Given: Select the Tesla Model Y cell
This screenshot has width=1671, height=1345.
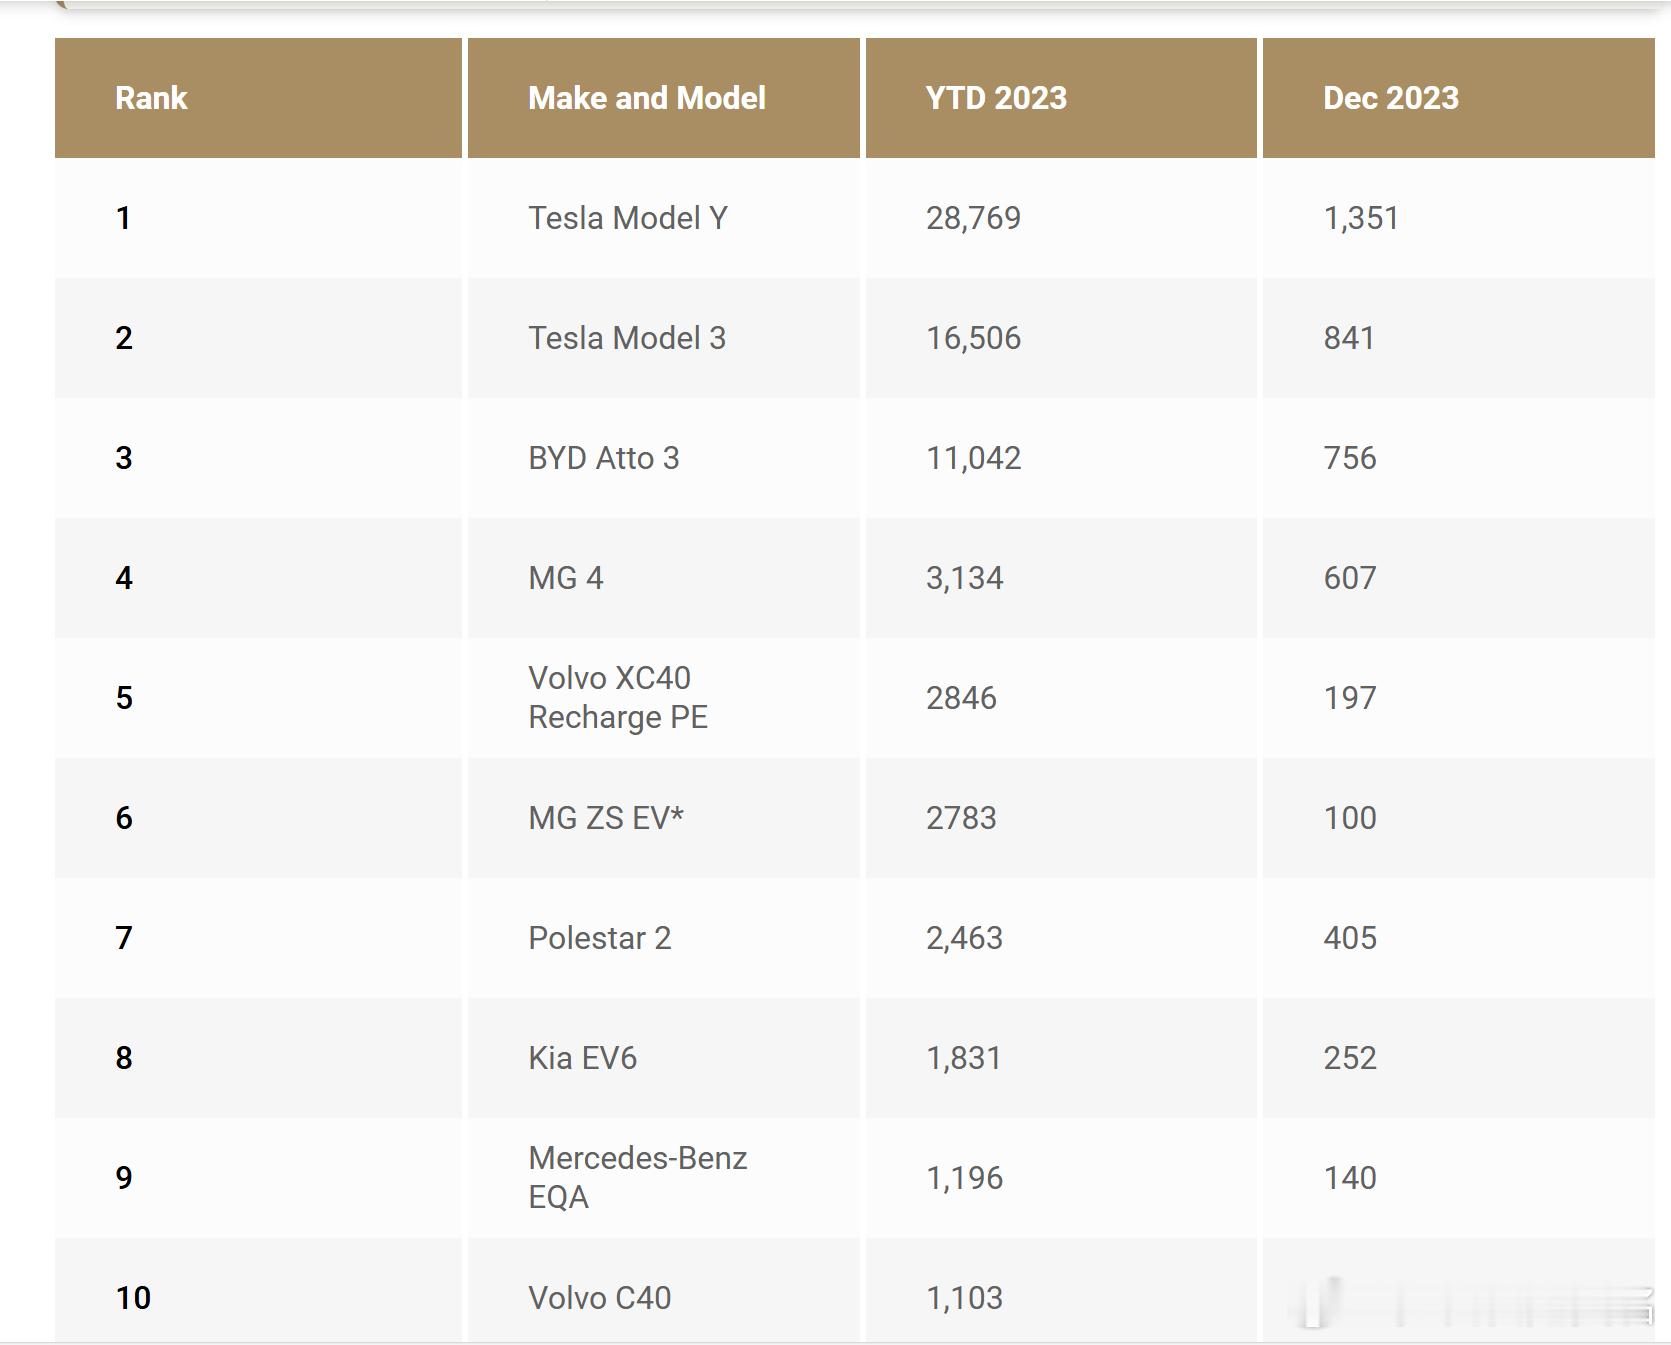Looking at the screenshot, I should [x=664, y=218].
